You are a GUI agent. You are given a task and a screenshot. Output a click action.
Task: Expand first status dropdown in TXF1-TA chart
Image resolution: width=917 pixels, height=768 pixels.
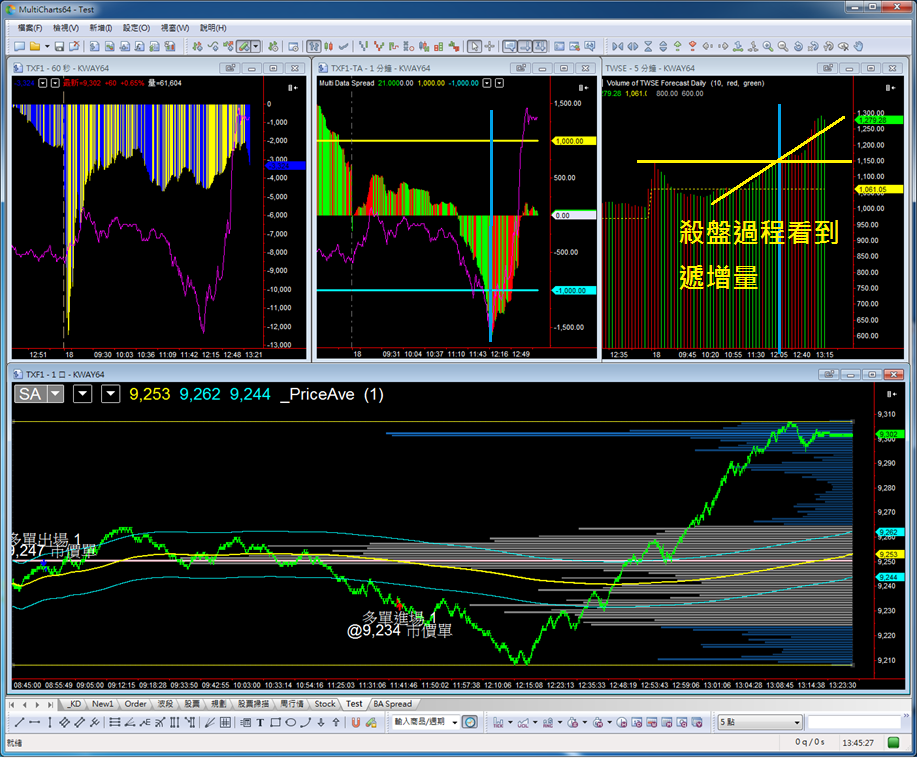[x=487, y=83]
